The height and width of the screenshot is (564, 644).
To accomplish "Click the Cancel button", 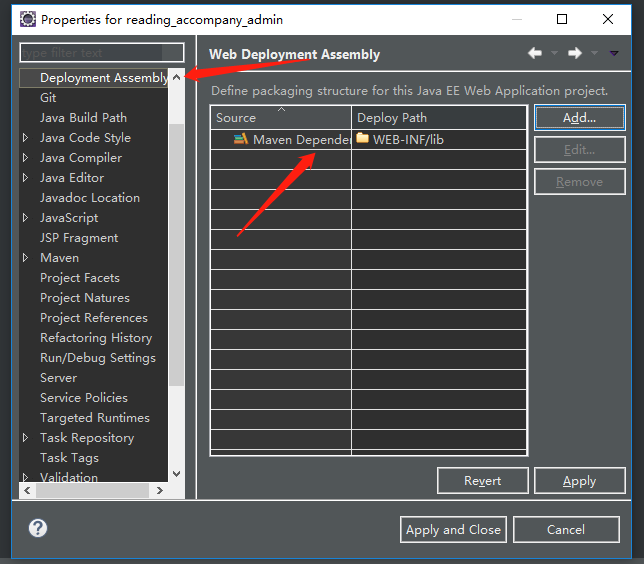I will coord(566,529).
